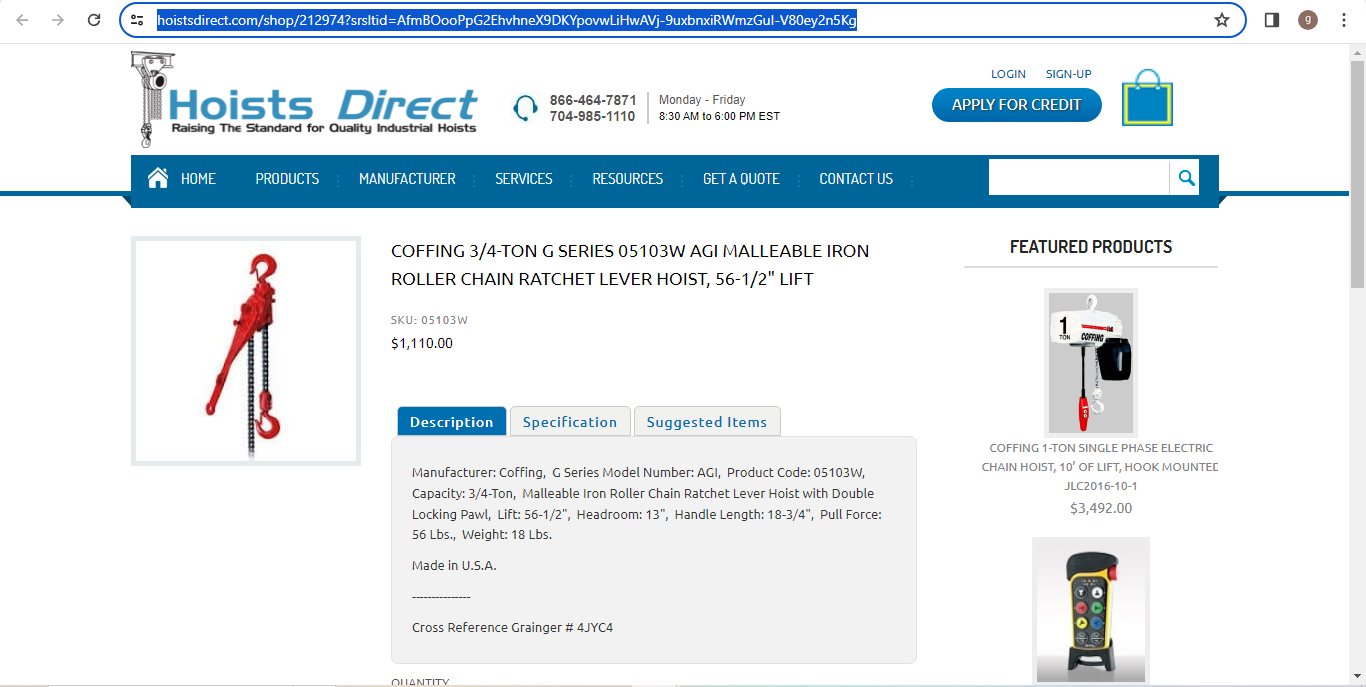This screenshot has height=687, width=1366.
Task: Open the MANUFACTURER menu
Action: 407,179
